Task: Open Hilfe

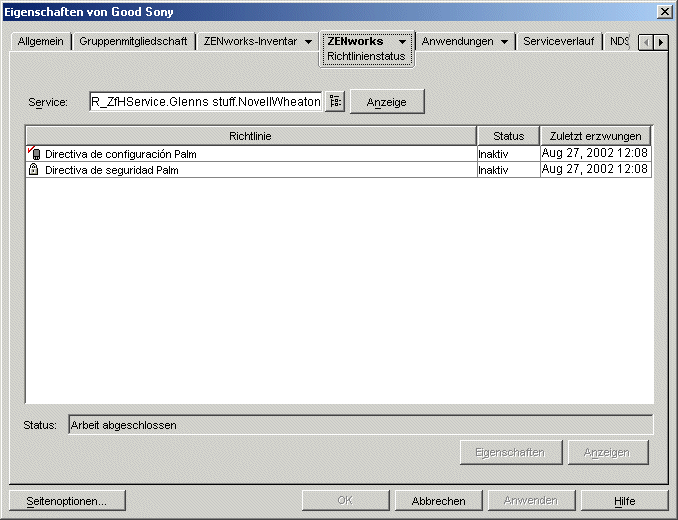Action: (x=624, y=501)
